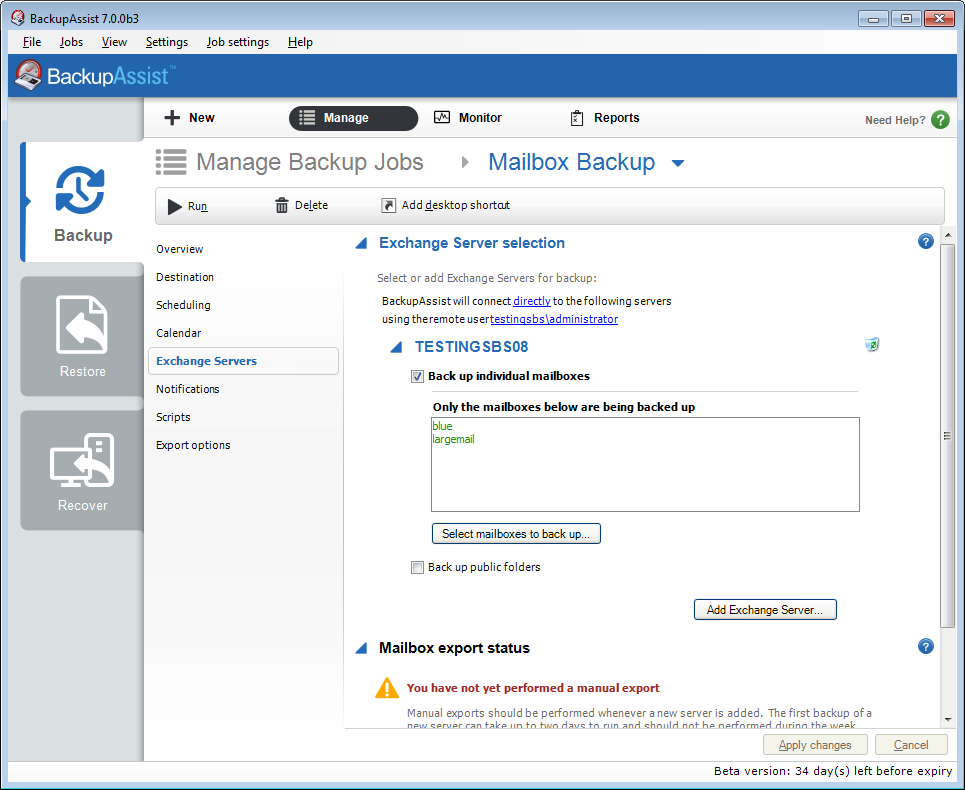The height and width of the screenshot is (790, 965).
Task: Click the Add Exchange Server button
Action: [765, 610]
